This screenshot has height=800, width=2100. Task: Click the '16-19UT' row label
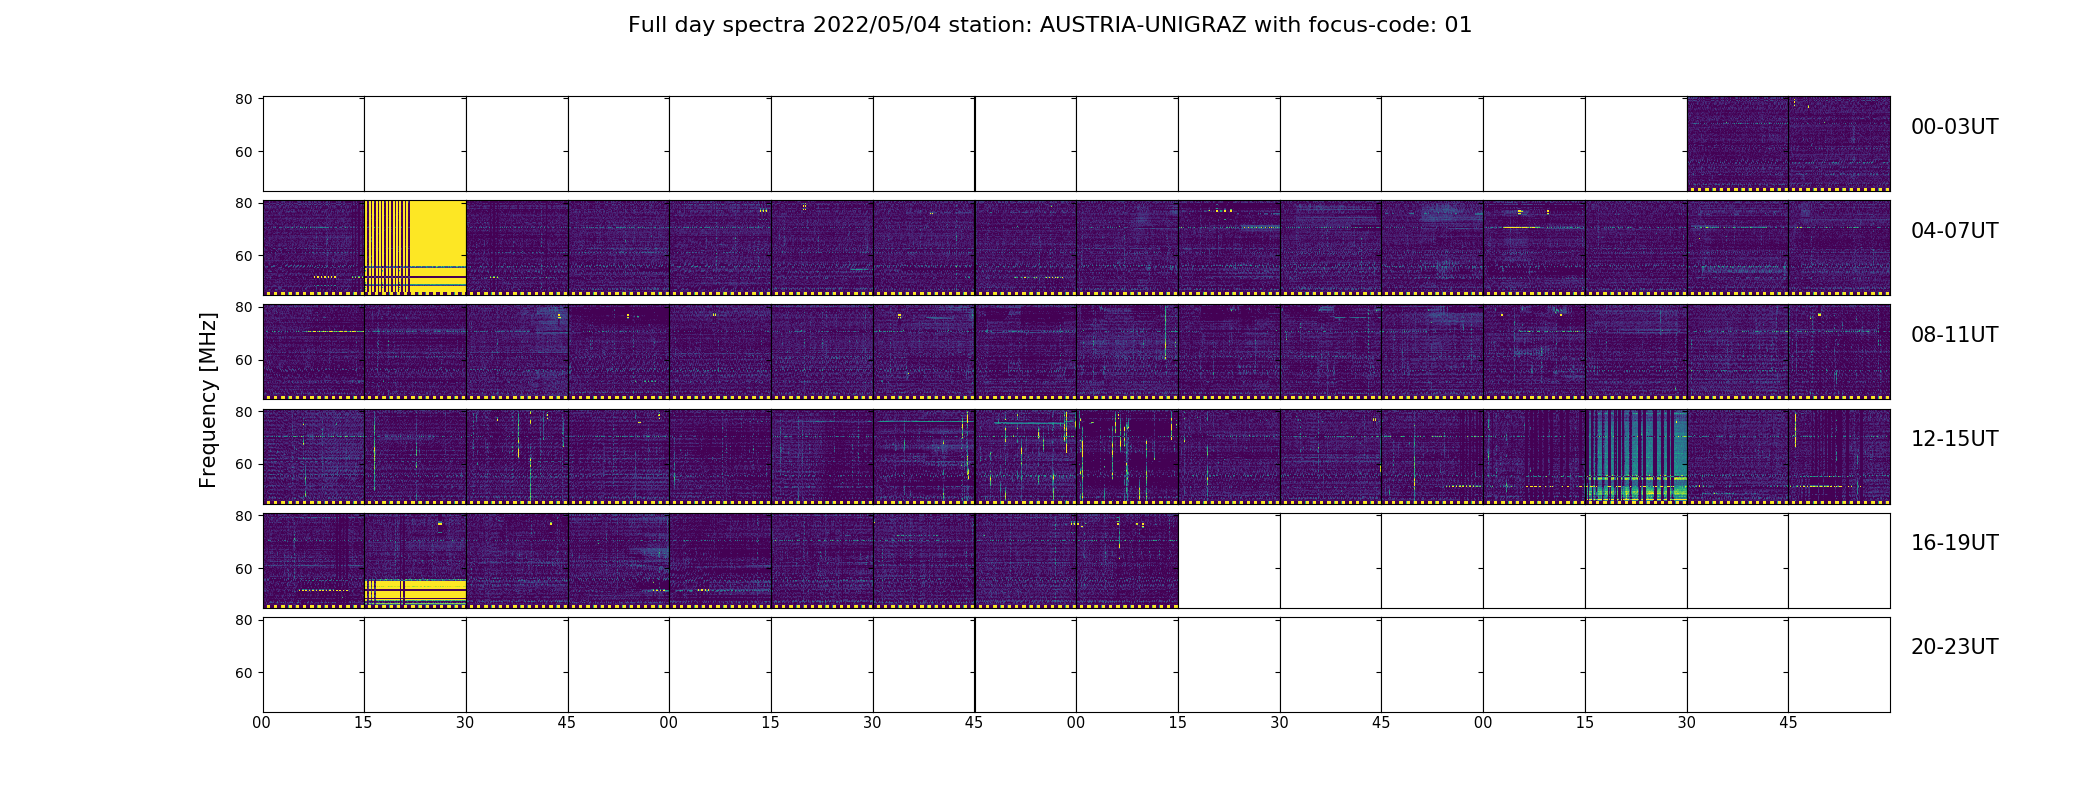tap(1954, 543)
